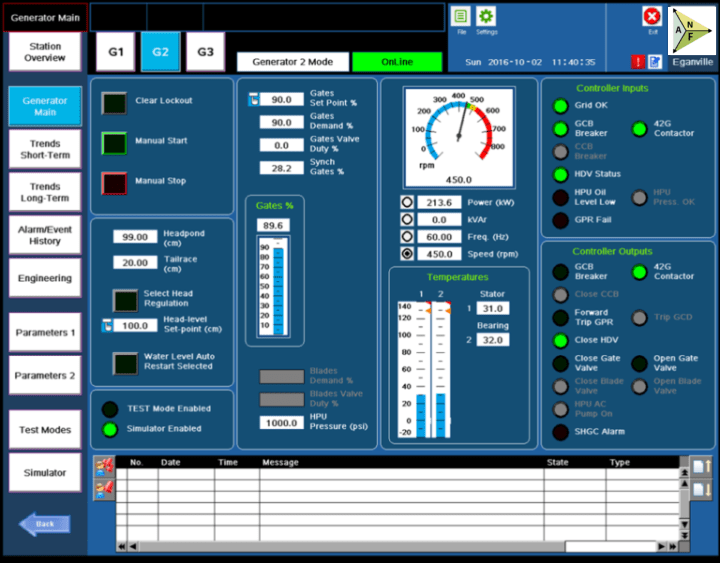Switch to the G1 generator tab
Image resolution: width=720 pixels, height=563 pixels.
(x=116, y=52)
